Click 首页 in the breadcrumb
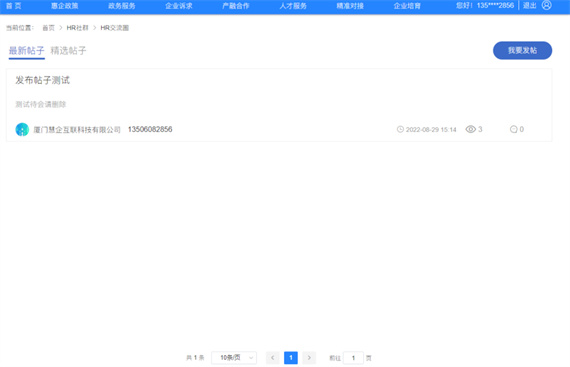Image resolution: width=570 pixels, height=367 pixels. [48, 28]
